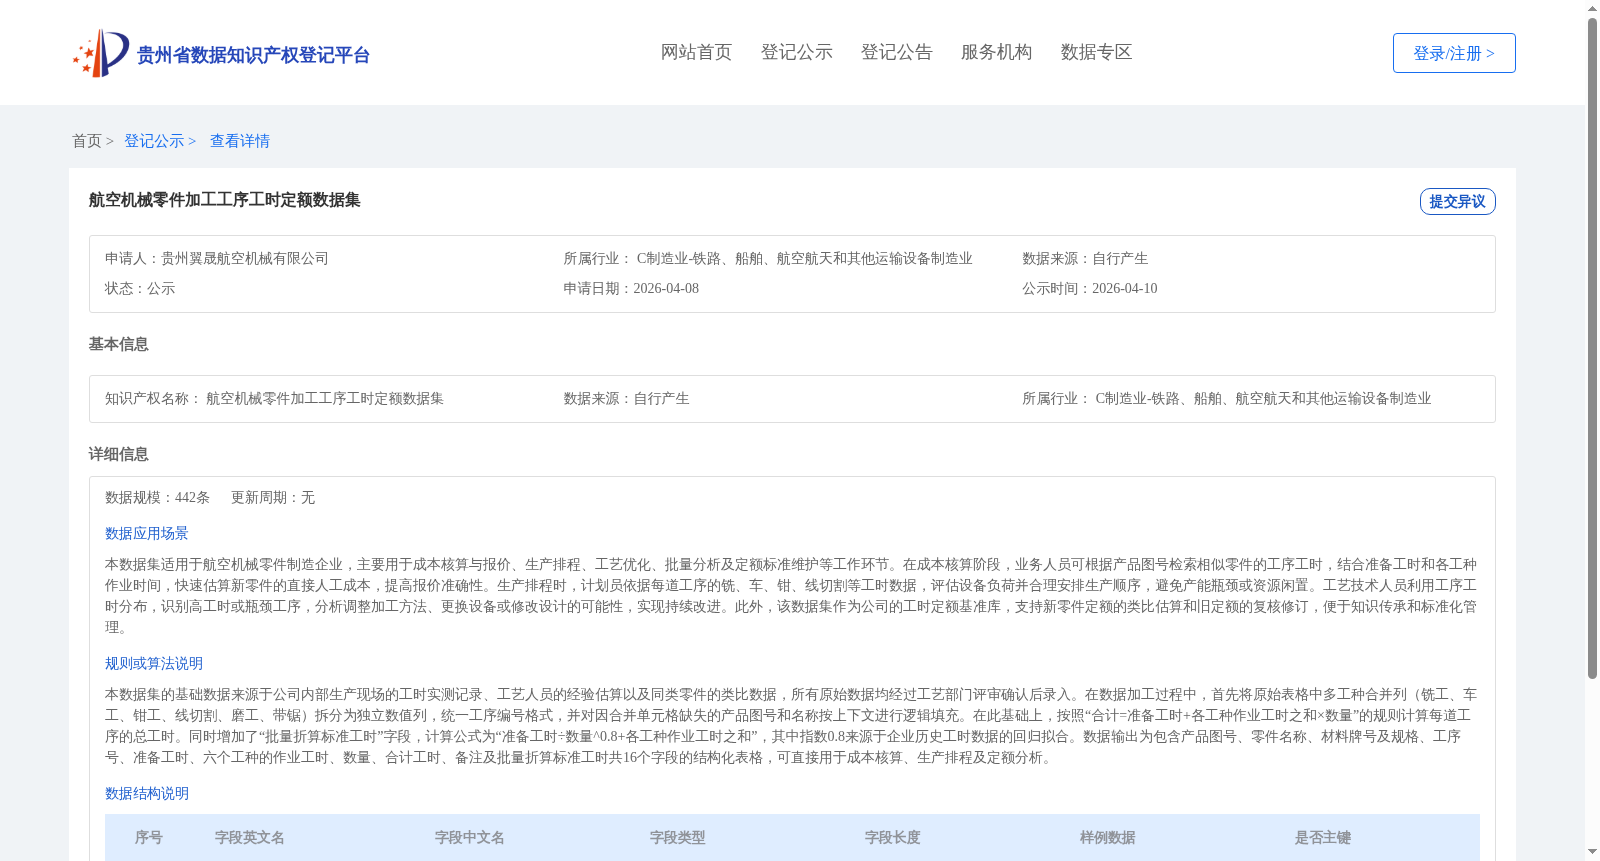Click the 数据应用场景 heading
Viewport: 1600px width, 861px height.
pyautogui.click(x=147, y=533)
